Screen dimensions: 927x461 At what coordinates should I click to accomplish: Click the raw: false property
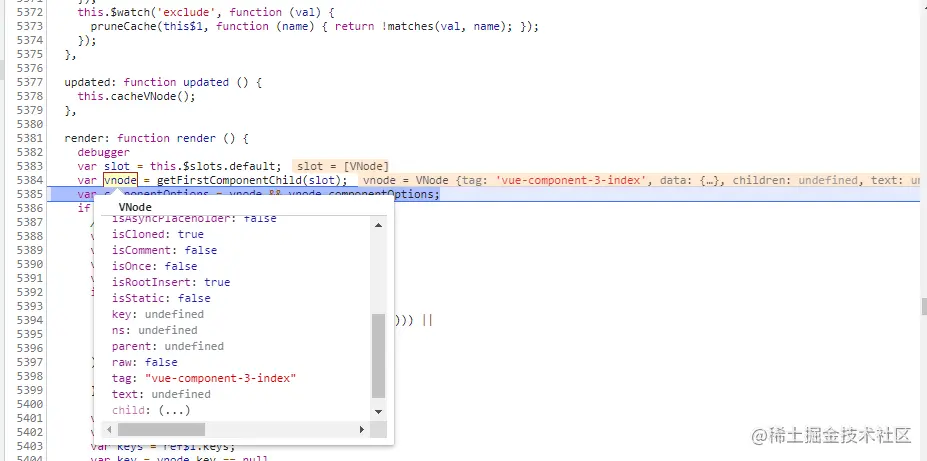pos(144,362)
